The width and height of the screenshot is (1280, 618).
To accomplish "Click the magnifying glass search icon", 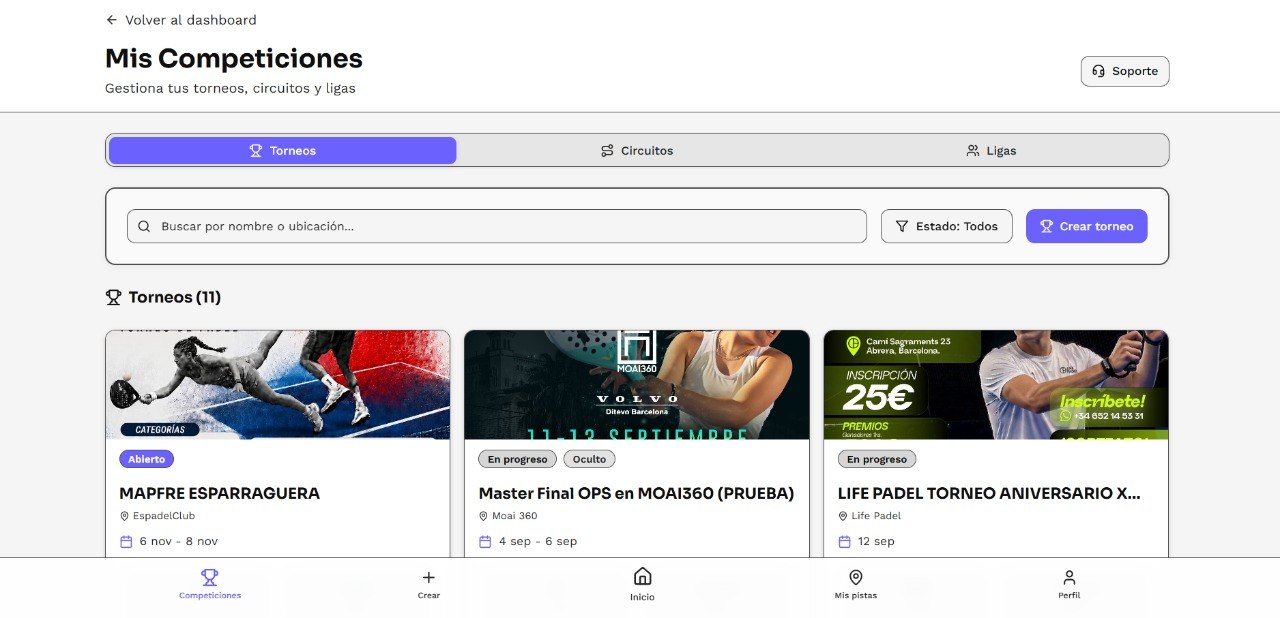I will click(144, 226).
